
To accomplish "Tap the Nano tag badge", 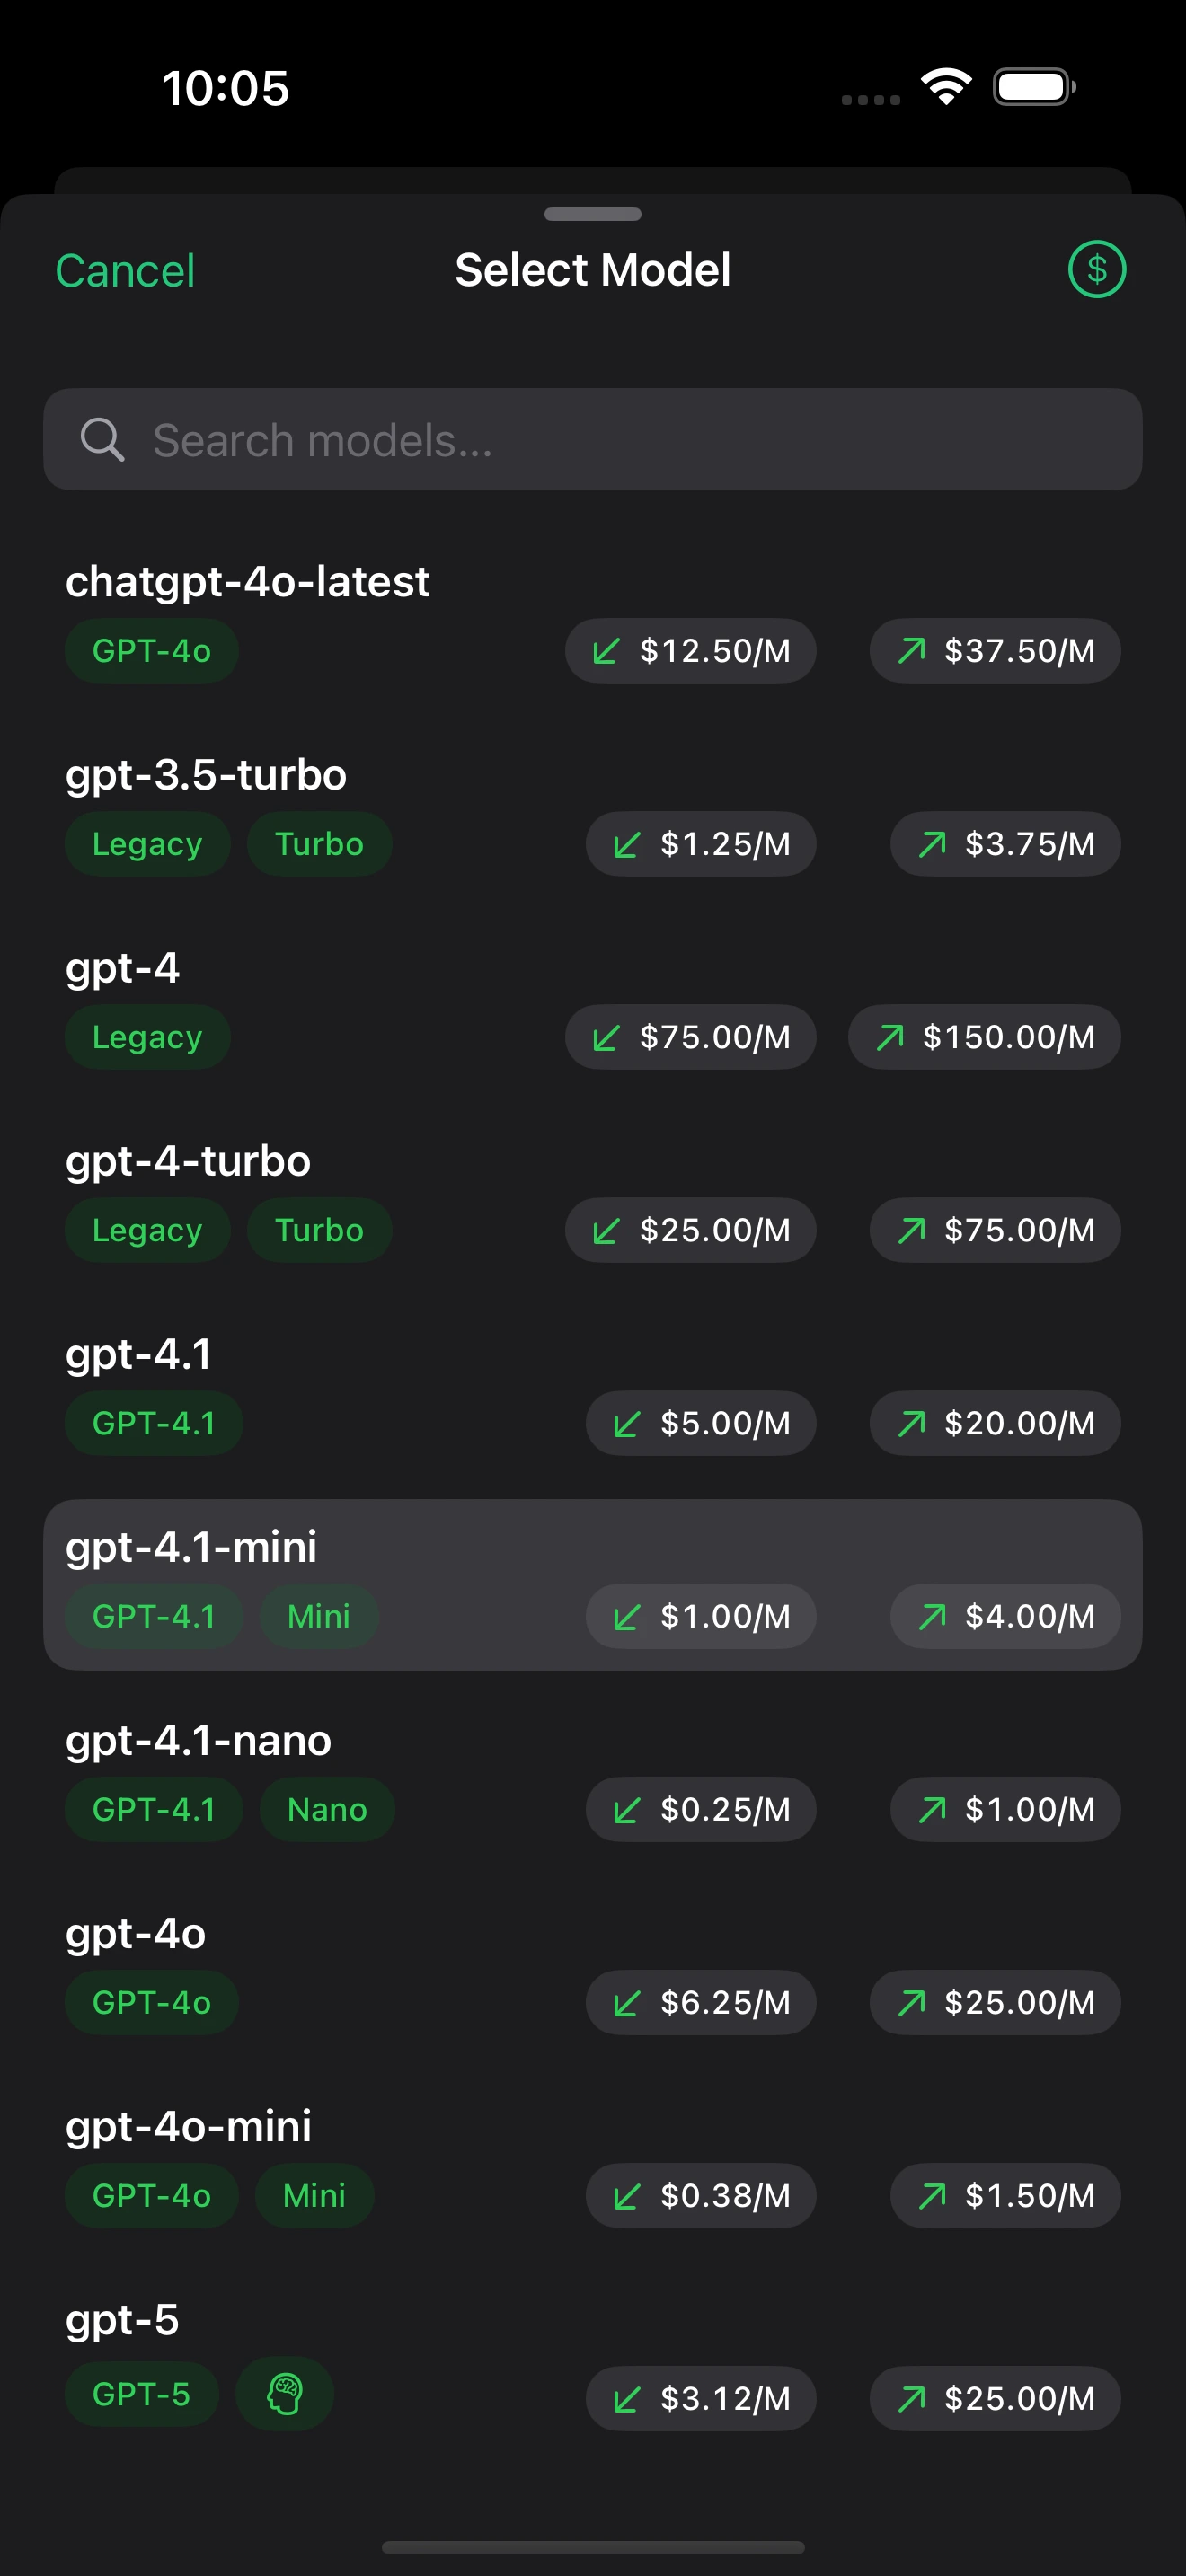I will click(x=327, y=1809).
